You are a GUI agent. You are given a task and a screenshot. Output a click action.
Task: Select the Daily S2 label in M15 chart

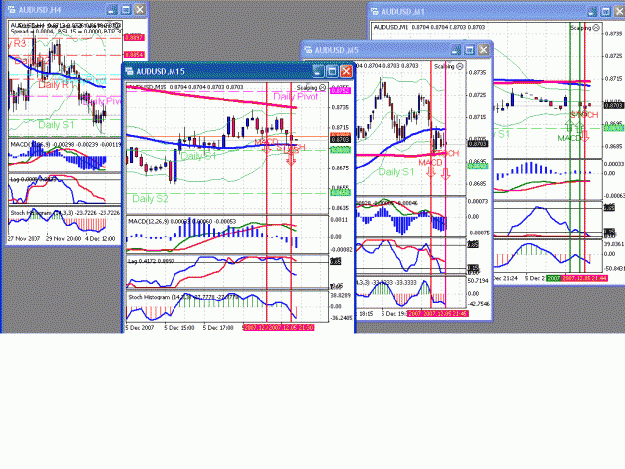pyautogui.click(x=150, y=198)
